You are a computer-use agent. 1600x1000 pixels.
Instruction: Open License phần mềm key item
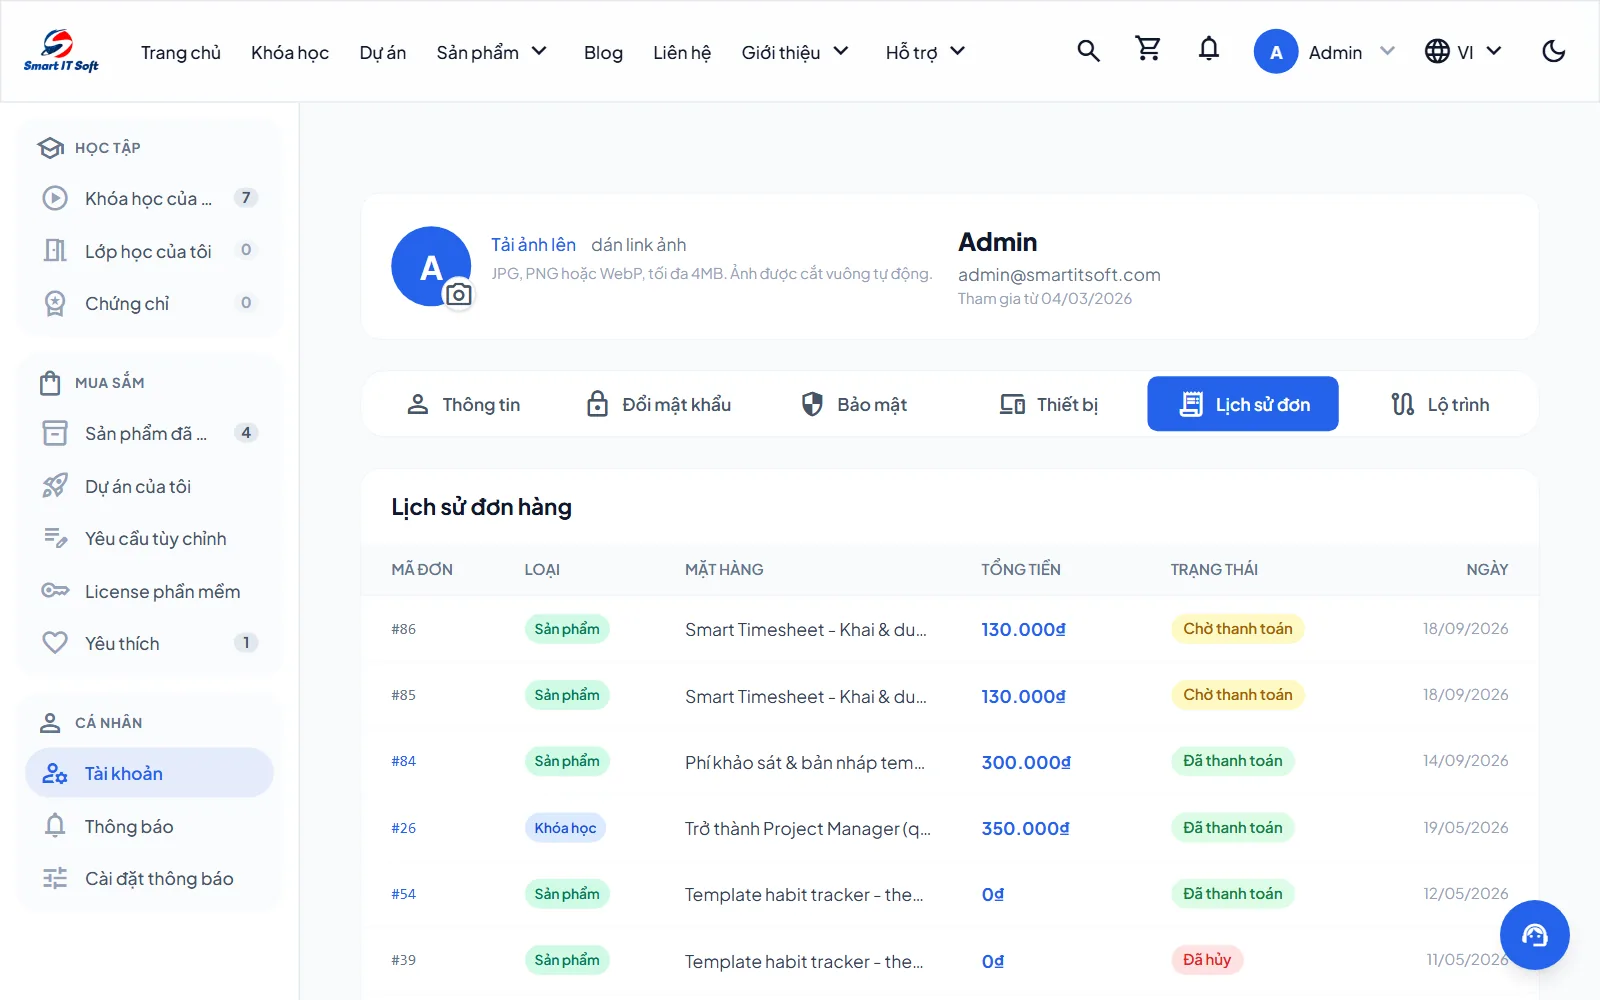(x=150, y=591)
